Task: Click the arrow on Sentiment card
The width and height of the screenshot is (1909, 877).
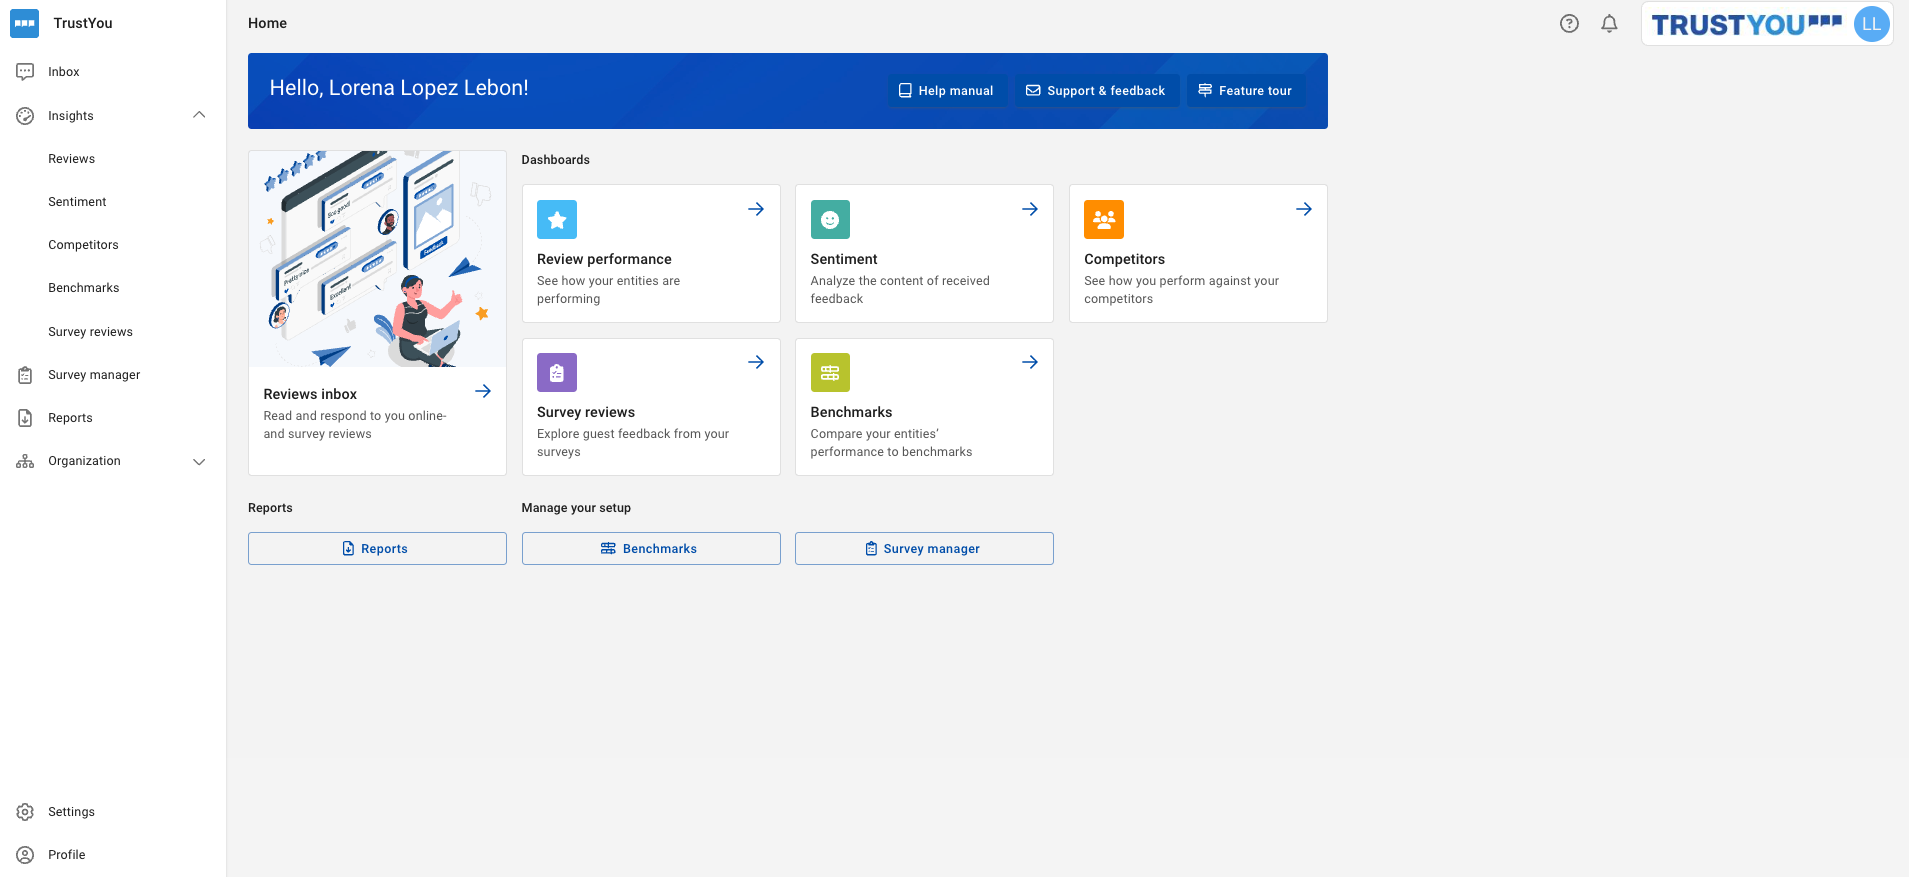Action: coord(1030,209)
